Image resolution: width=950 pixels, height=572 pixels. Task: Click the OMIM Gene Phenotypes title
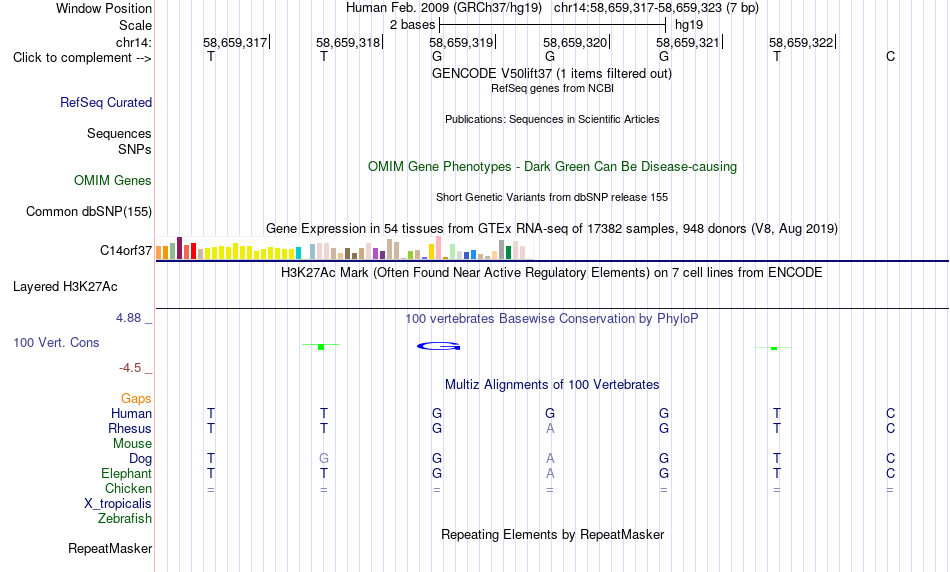pyautogui.click(x=553, y=167)
